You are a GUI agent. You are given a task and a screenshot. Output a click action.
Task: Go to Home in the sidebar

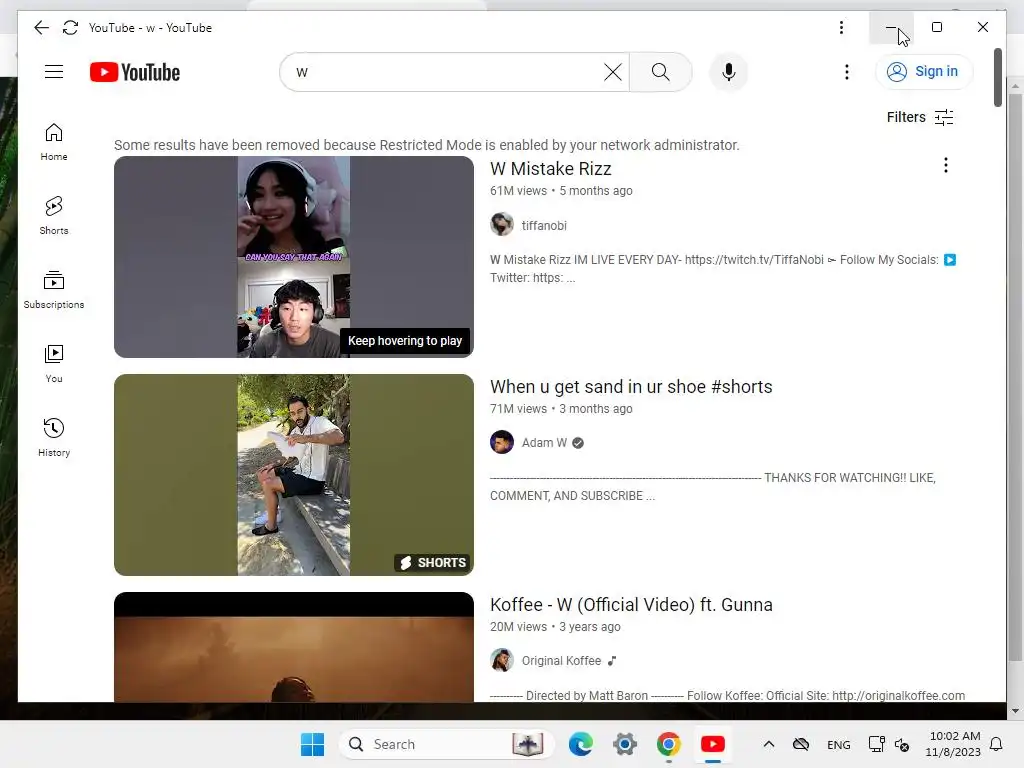54,142
